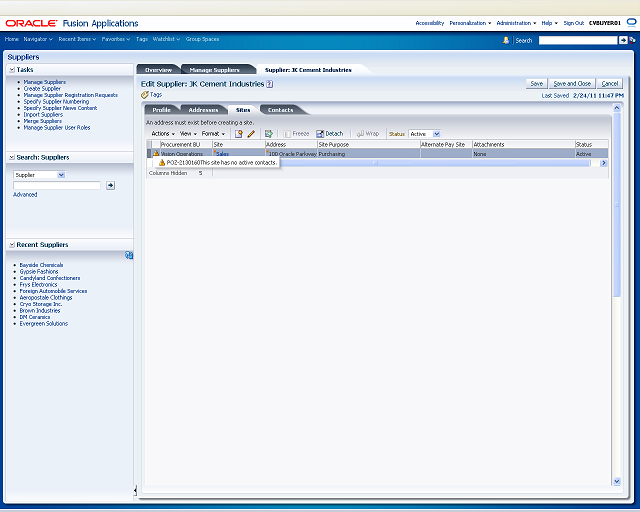640x512 pixels.
Task: Click the Sign Out link
Action: 573,23
